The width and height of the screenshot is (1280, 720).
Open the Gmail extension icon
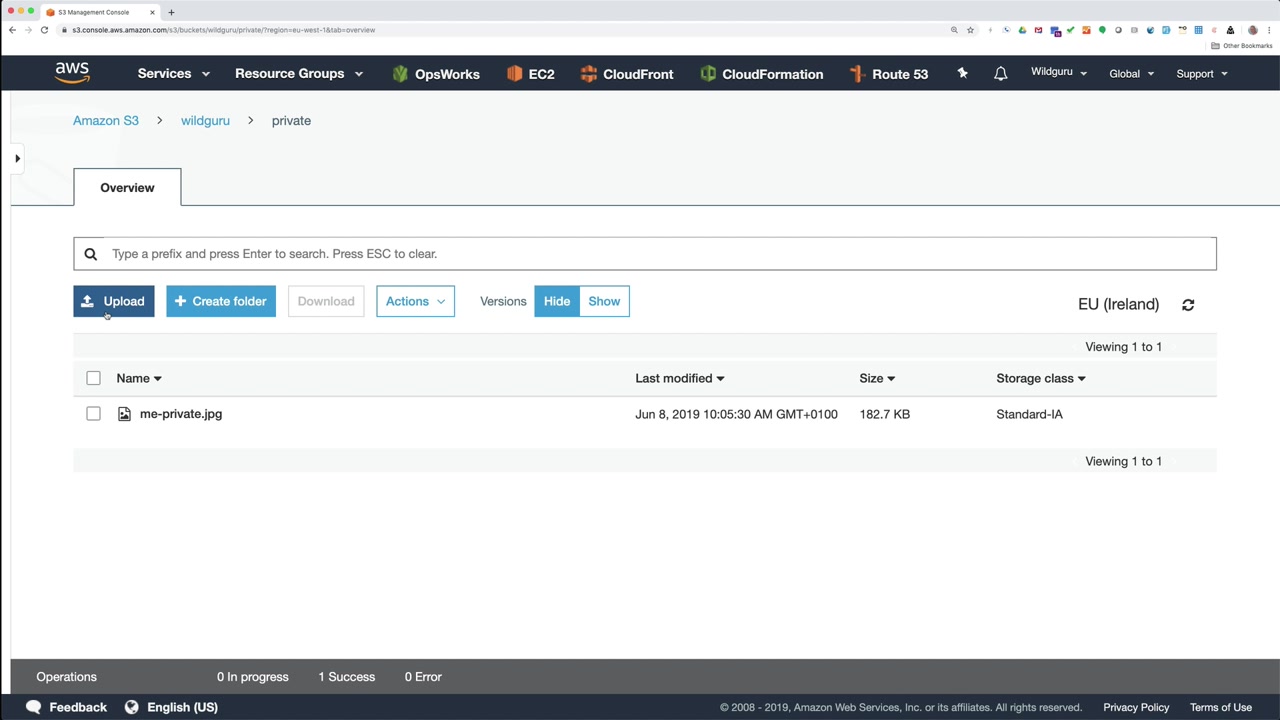[x=1039, y=30]
